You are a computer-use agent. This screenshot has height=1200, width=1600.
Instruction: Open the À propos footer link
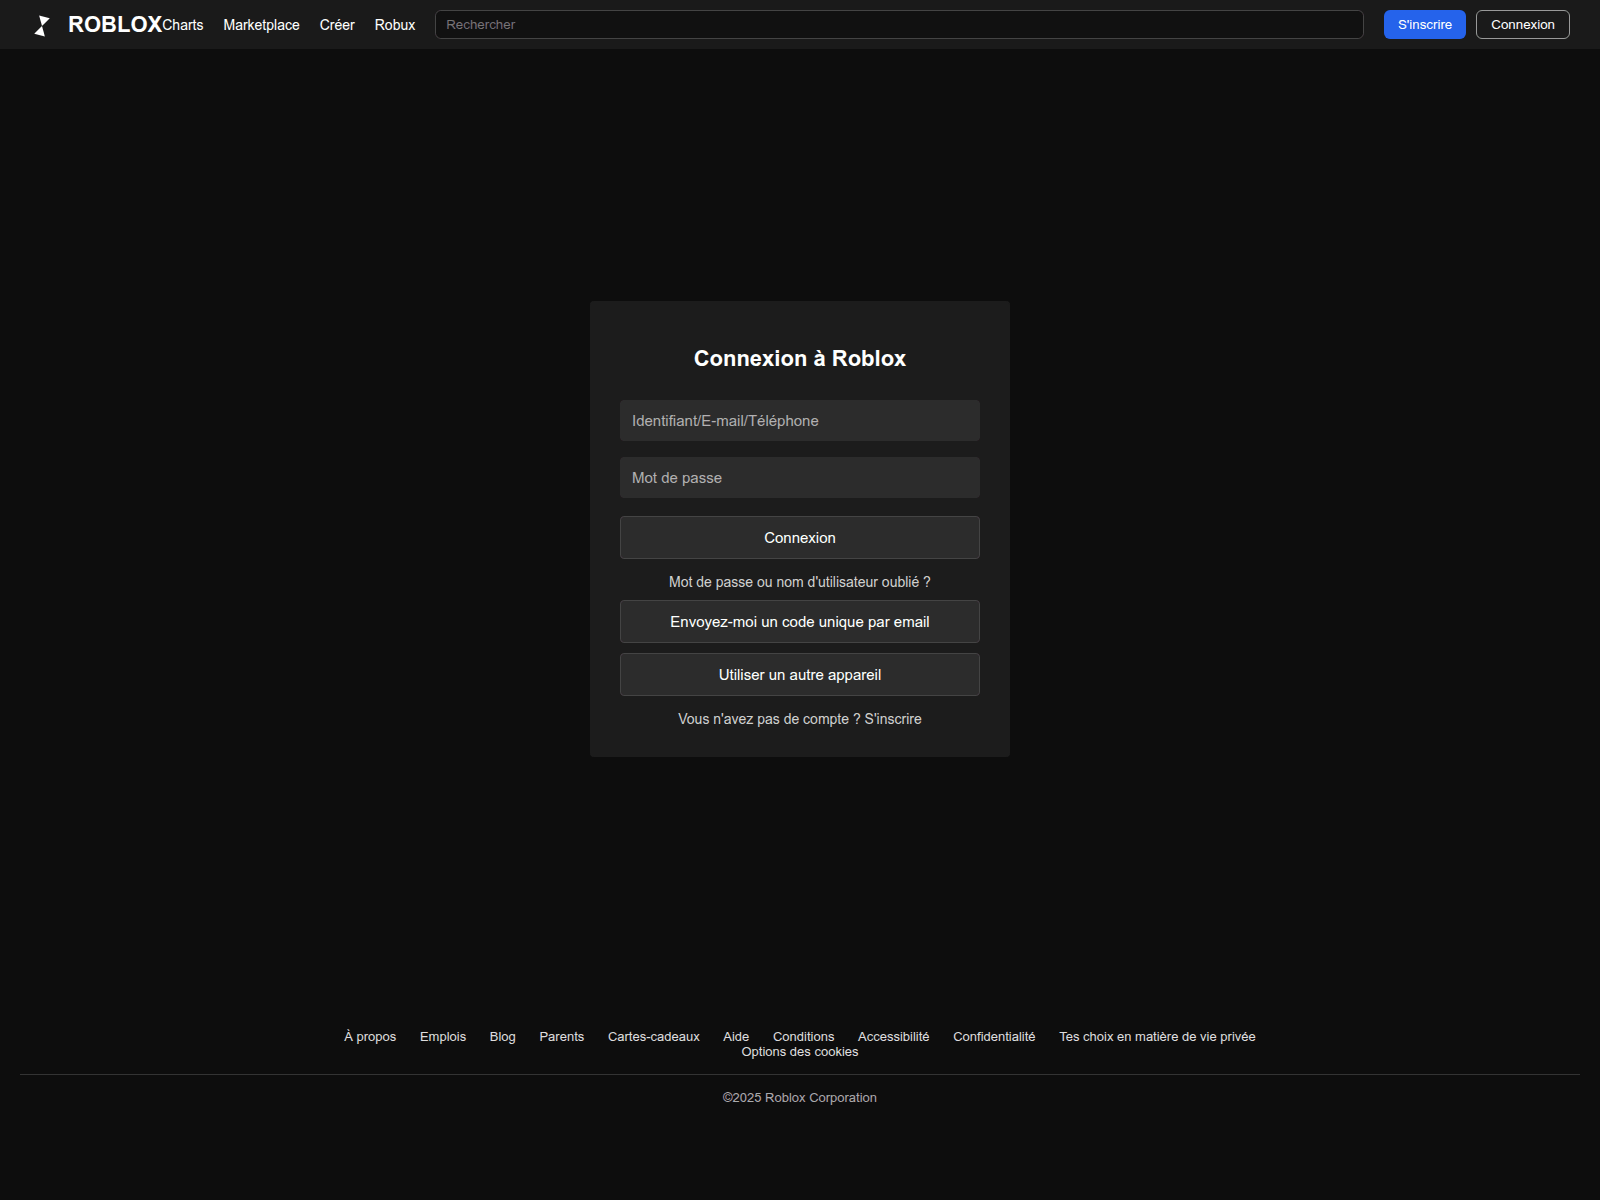click(370, 1037)
